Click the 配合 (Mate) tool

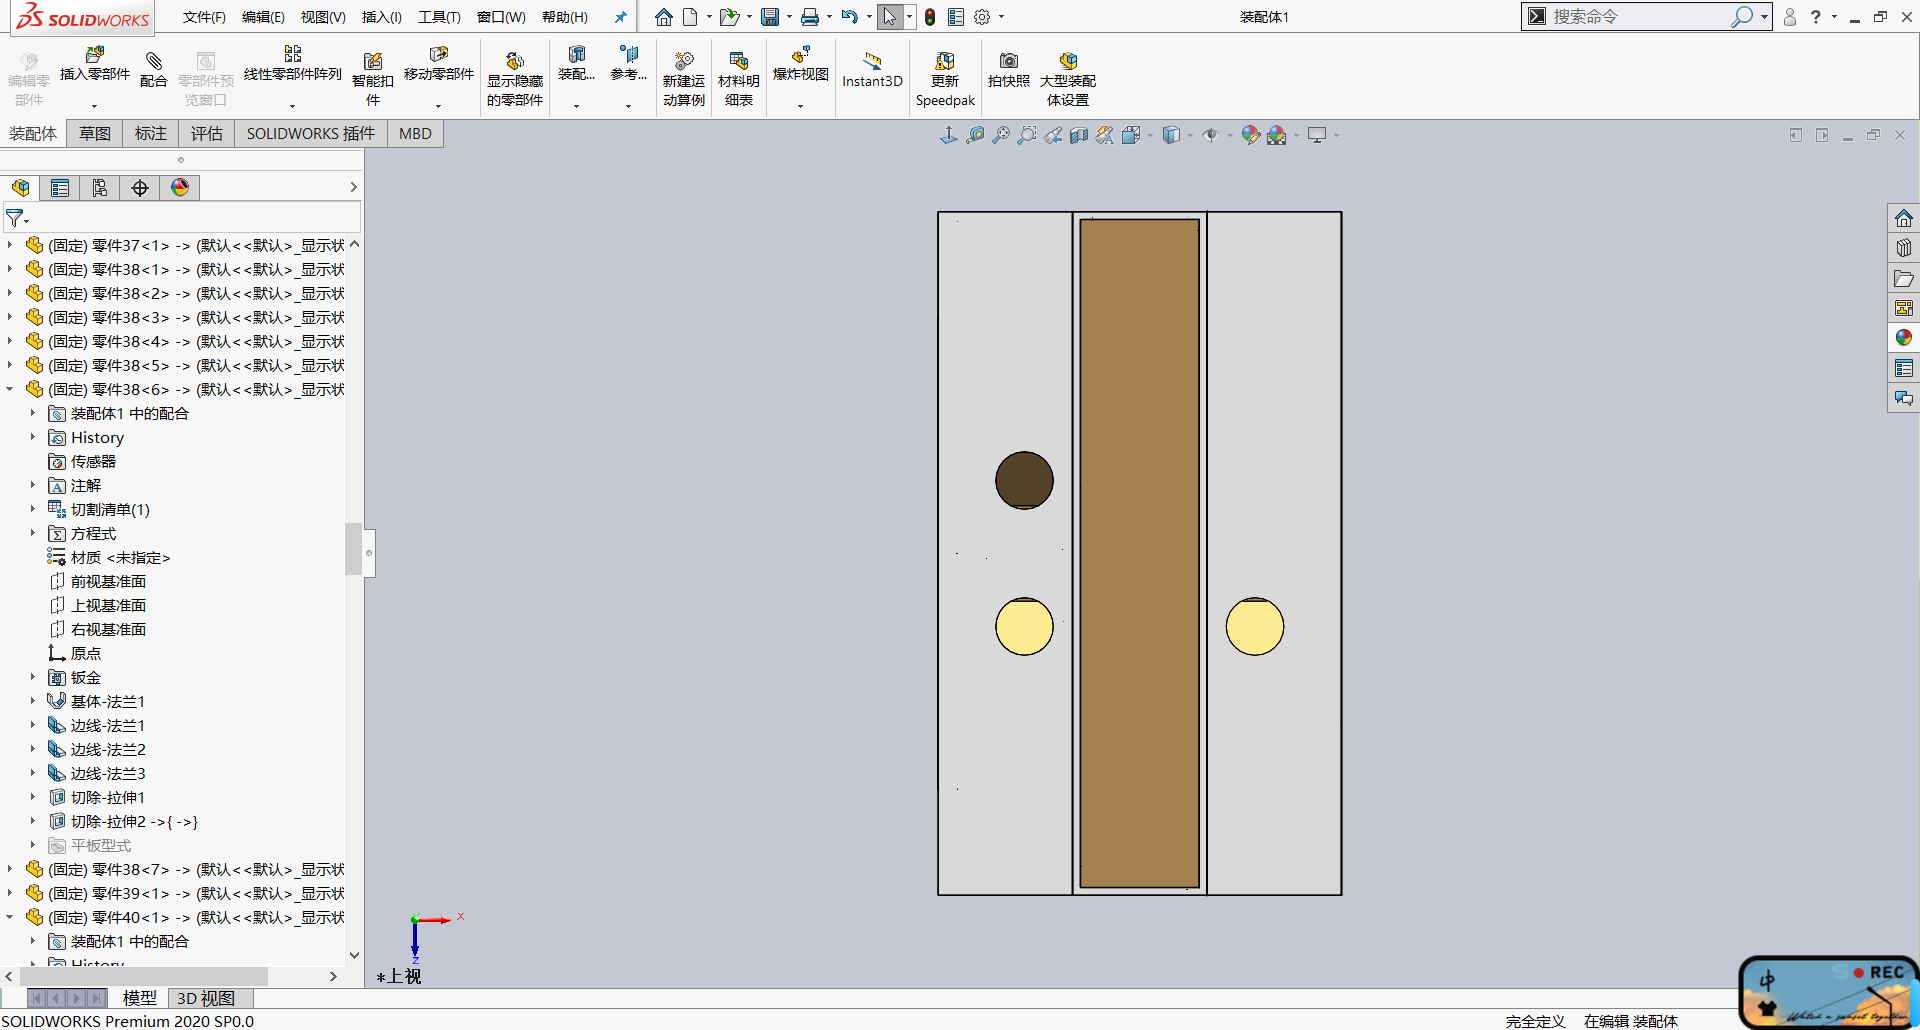pyautogui.click(x=153, y=70)
